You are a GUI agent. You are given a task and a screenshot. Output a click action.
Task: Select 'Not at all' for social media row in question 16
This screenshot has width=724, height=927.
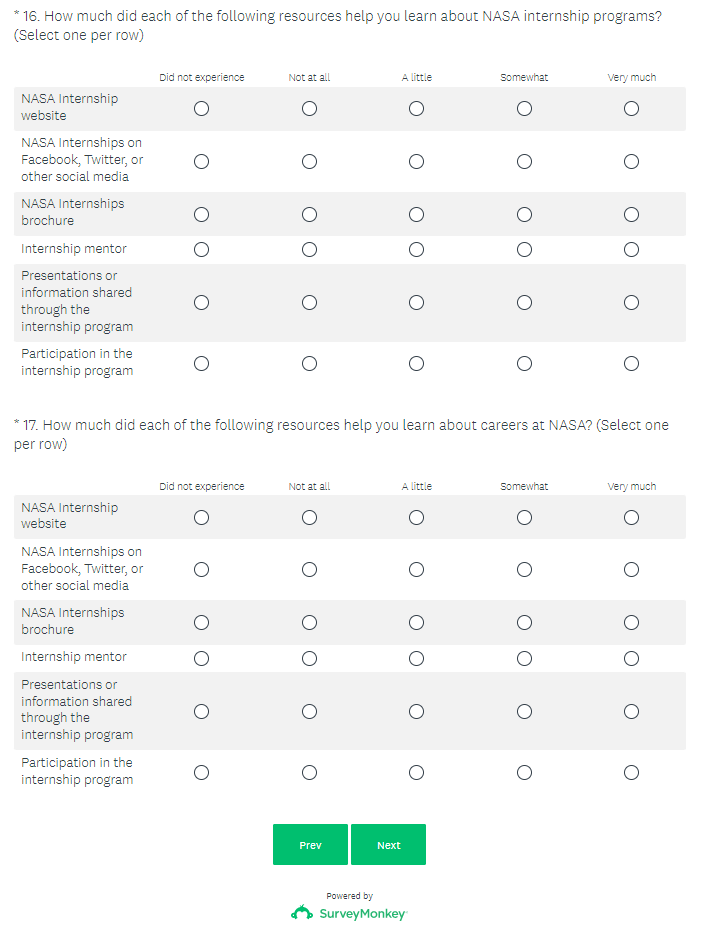tap(309, 162)
